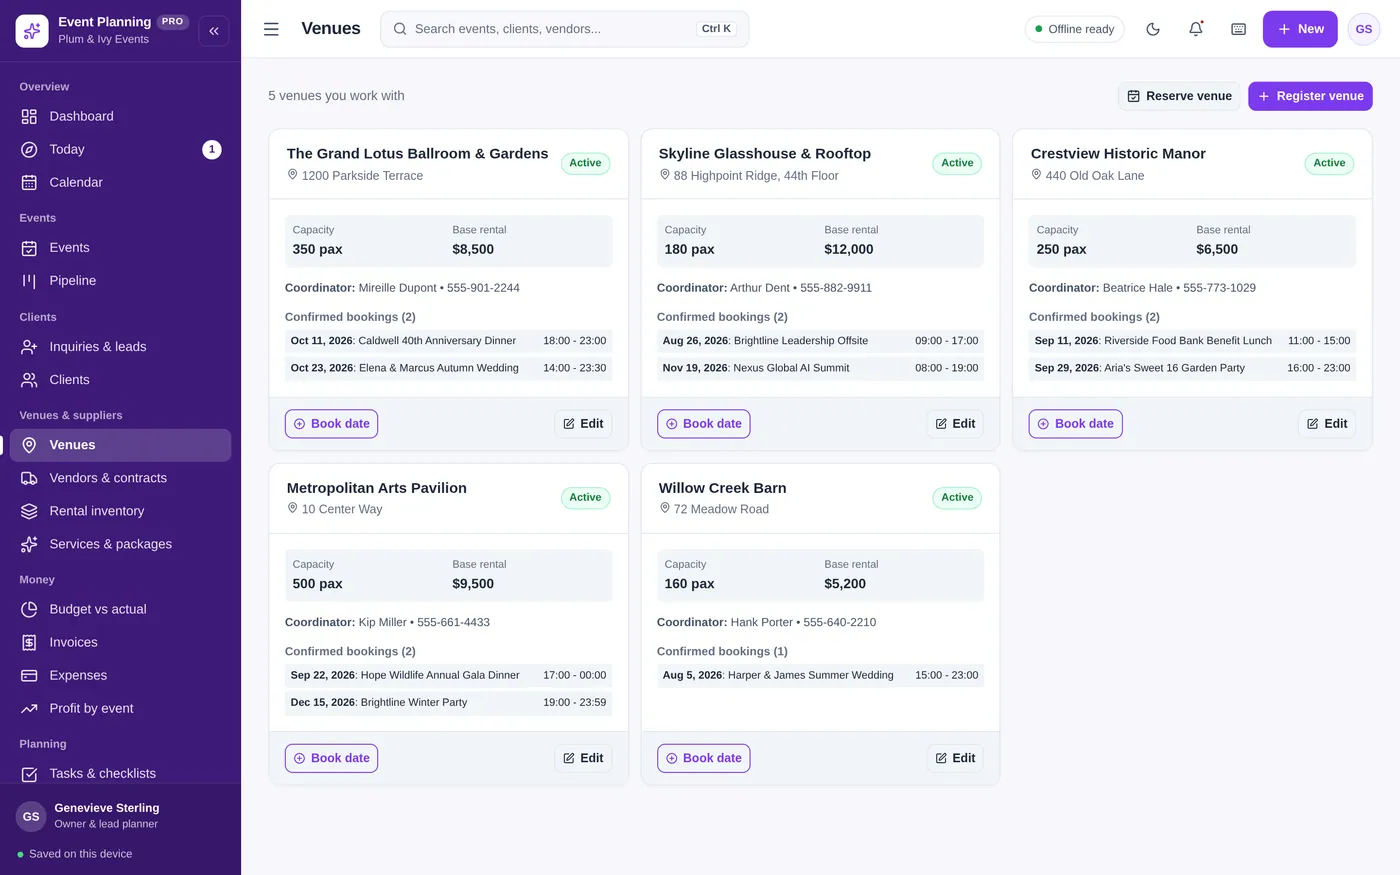Collapse the sidebar with double-chevron button

(x=214, y=31)
